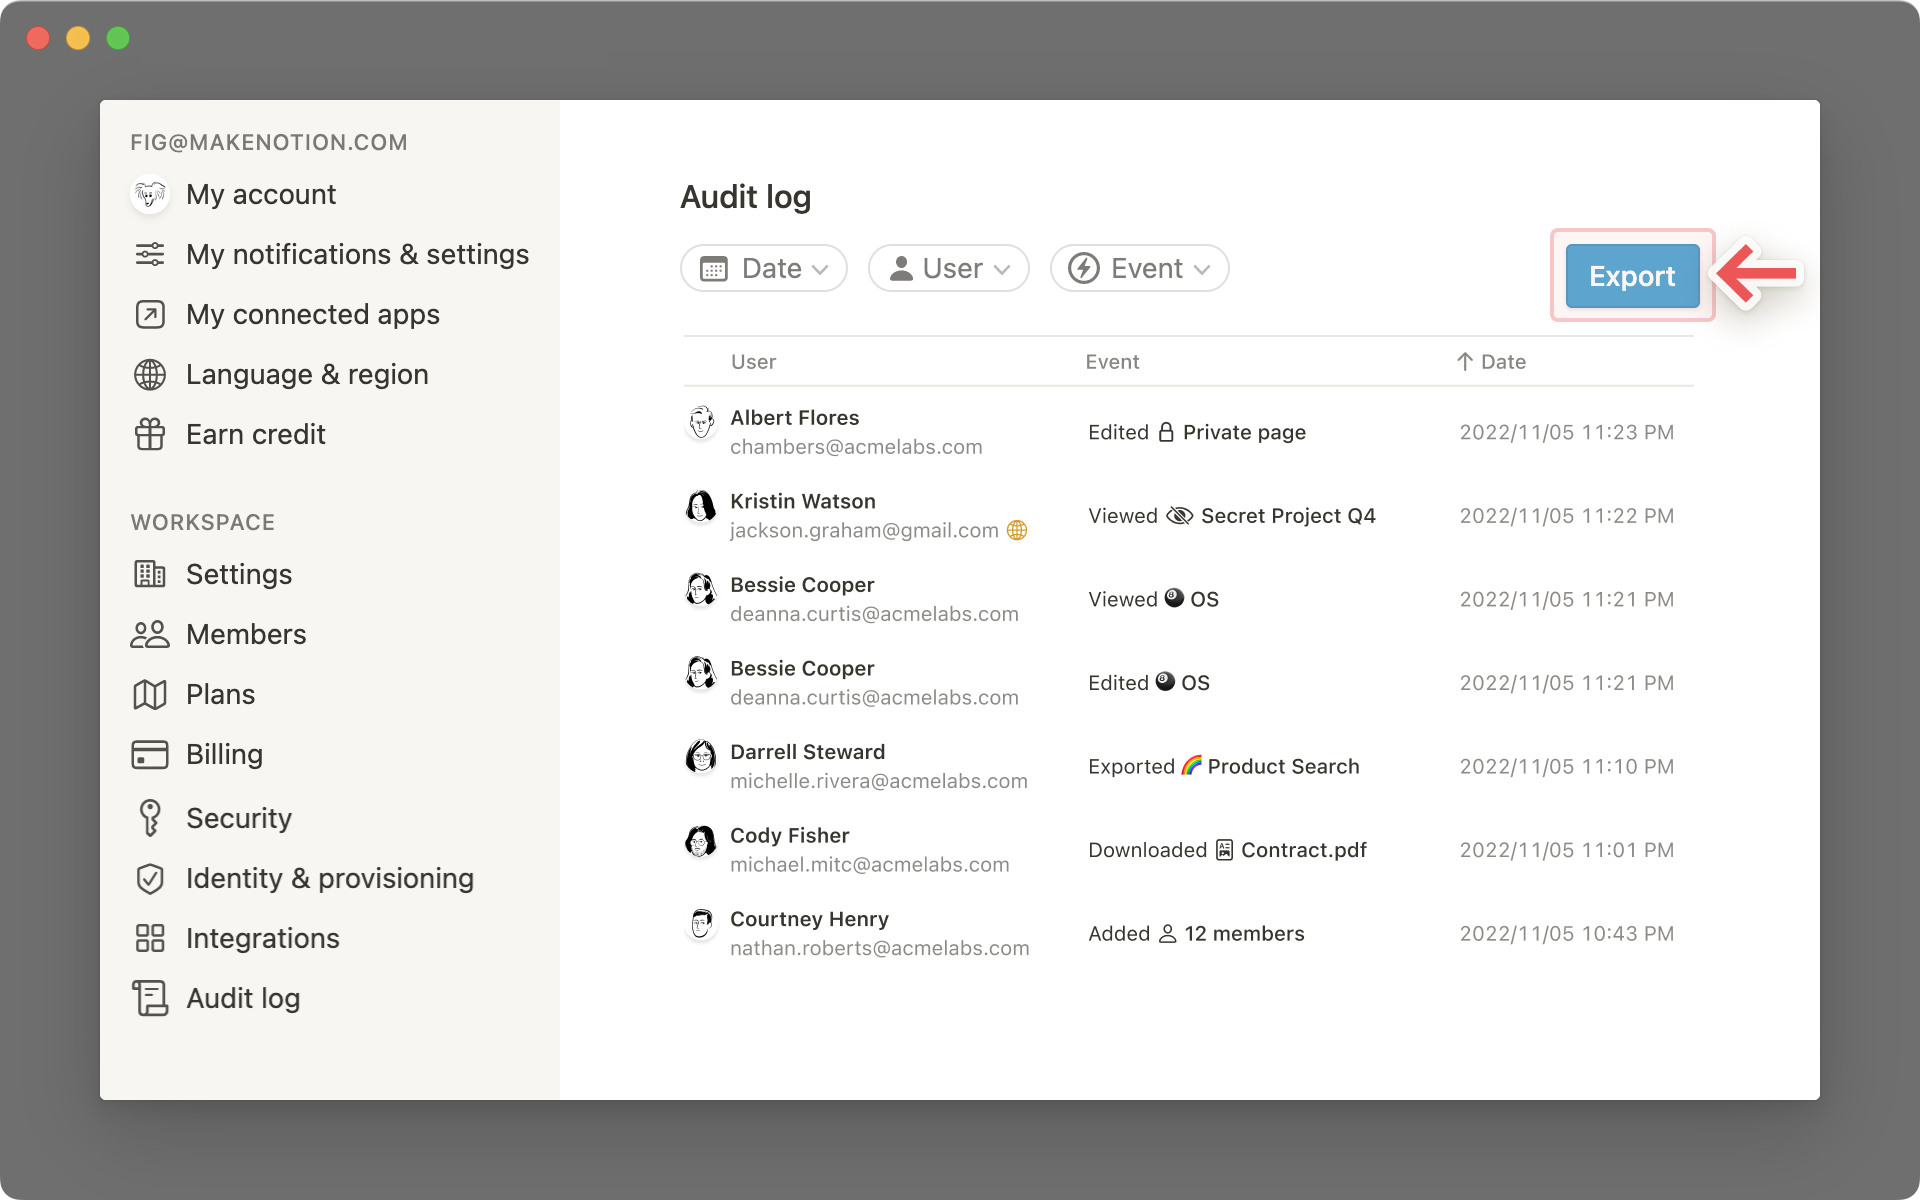Viewport: 1920px width, 1200px height.
Task: Open the key icon for Security settings
Action: [150, 818]
